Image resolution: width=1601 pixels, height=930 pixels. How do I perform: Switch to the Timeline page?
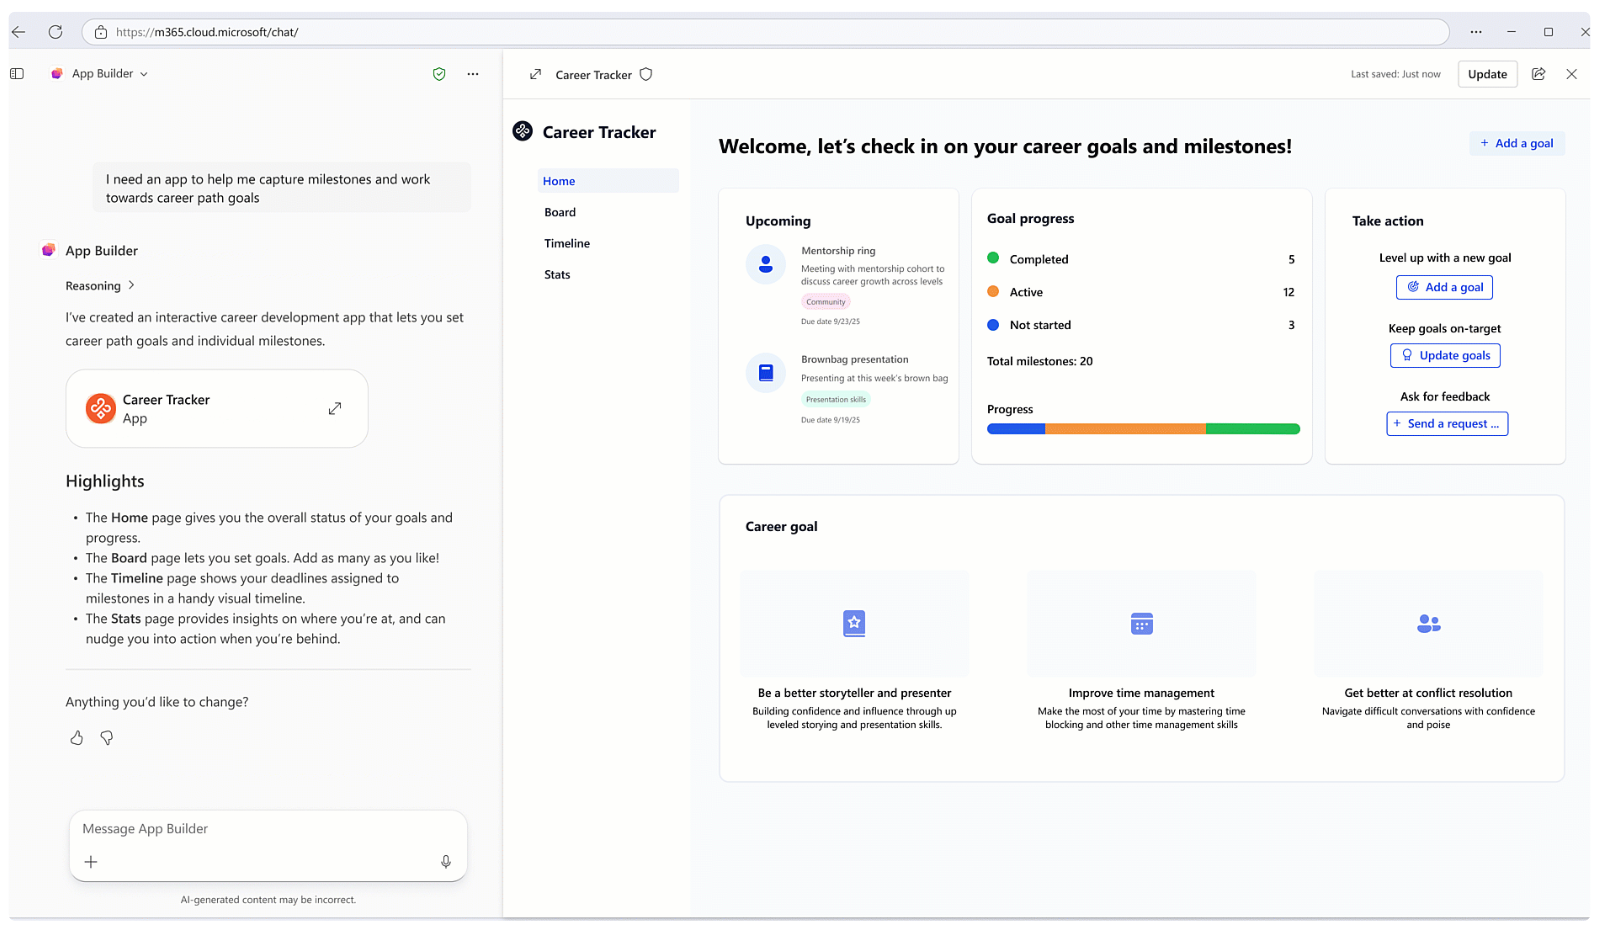[x=566, y=243]
